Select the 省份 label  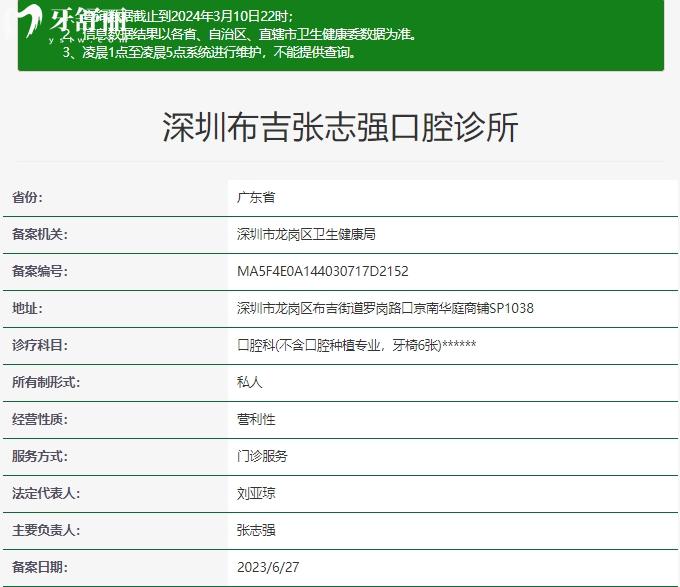point(28,198)
